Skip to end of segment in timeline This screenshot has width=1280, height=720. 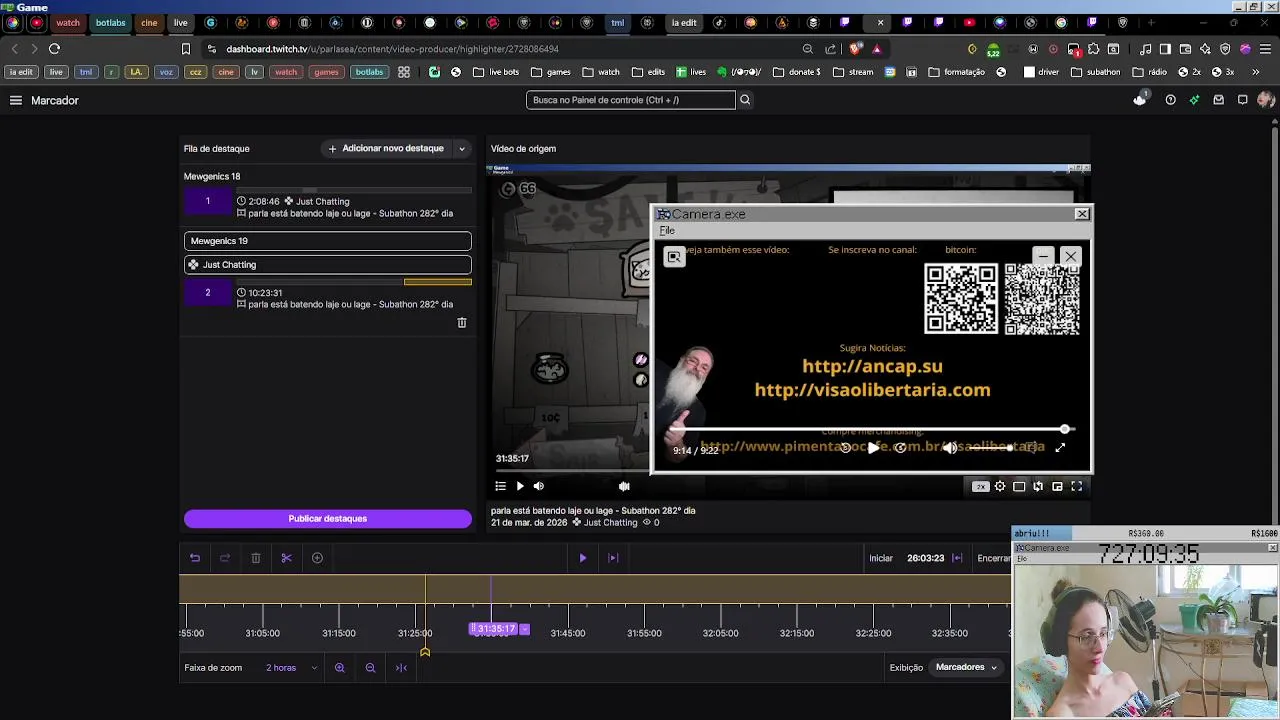pyautogui.click(x=613, y=558)
